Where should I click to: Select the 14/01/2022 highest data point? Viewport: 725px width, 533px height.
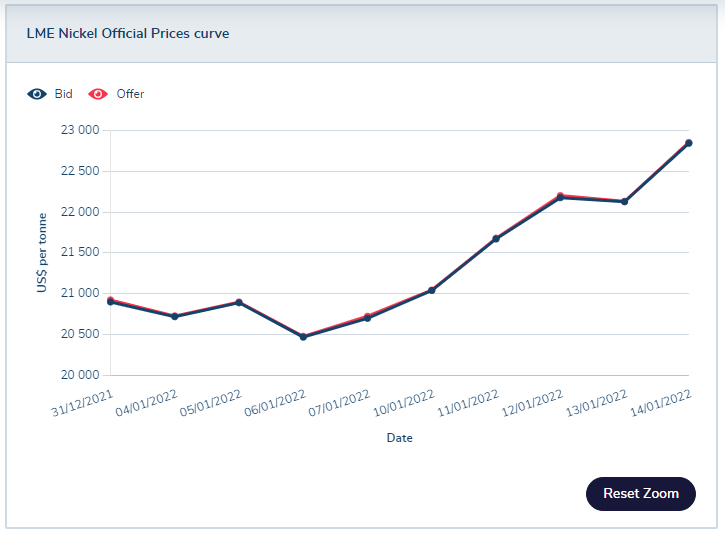point(688,143)
